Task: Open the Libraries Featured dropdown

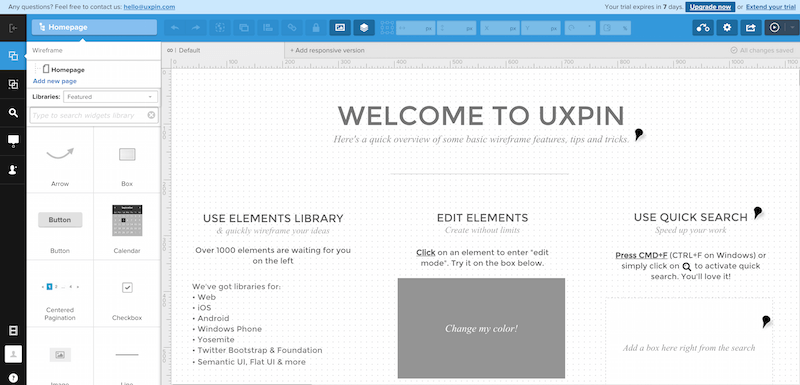Action: (110, 96)
